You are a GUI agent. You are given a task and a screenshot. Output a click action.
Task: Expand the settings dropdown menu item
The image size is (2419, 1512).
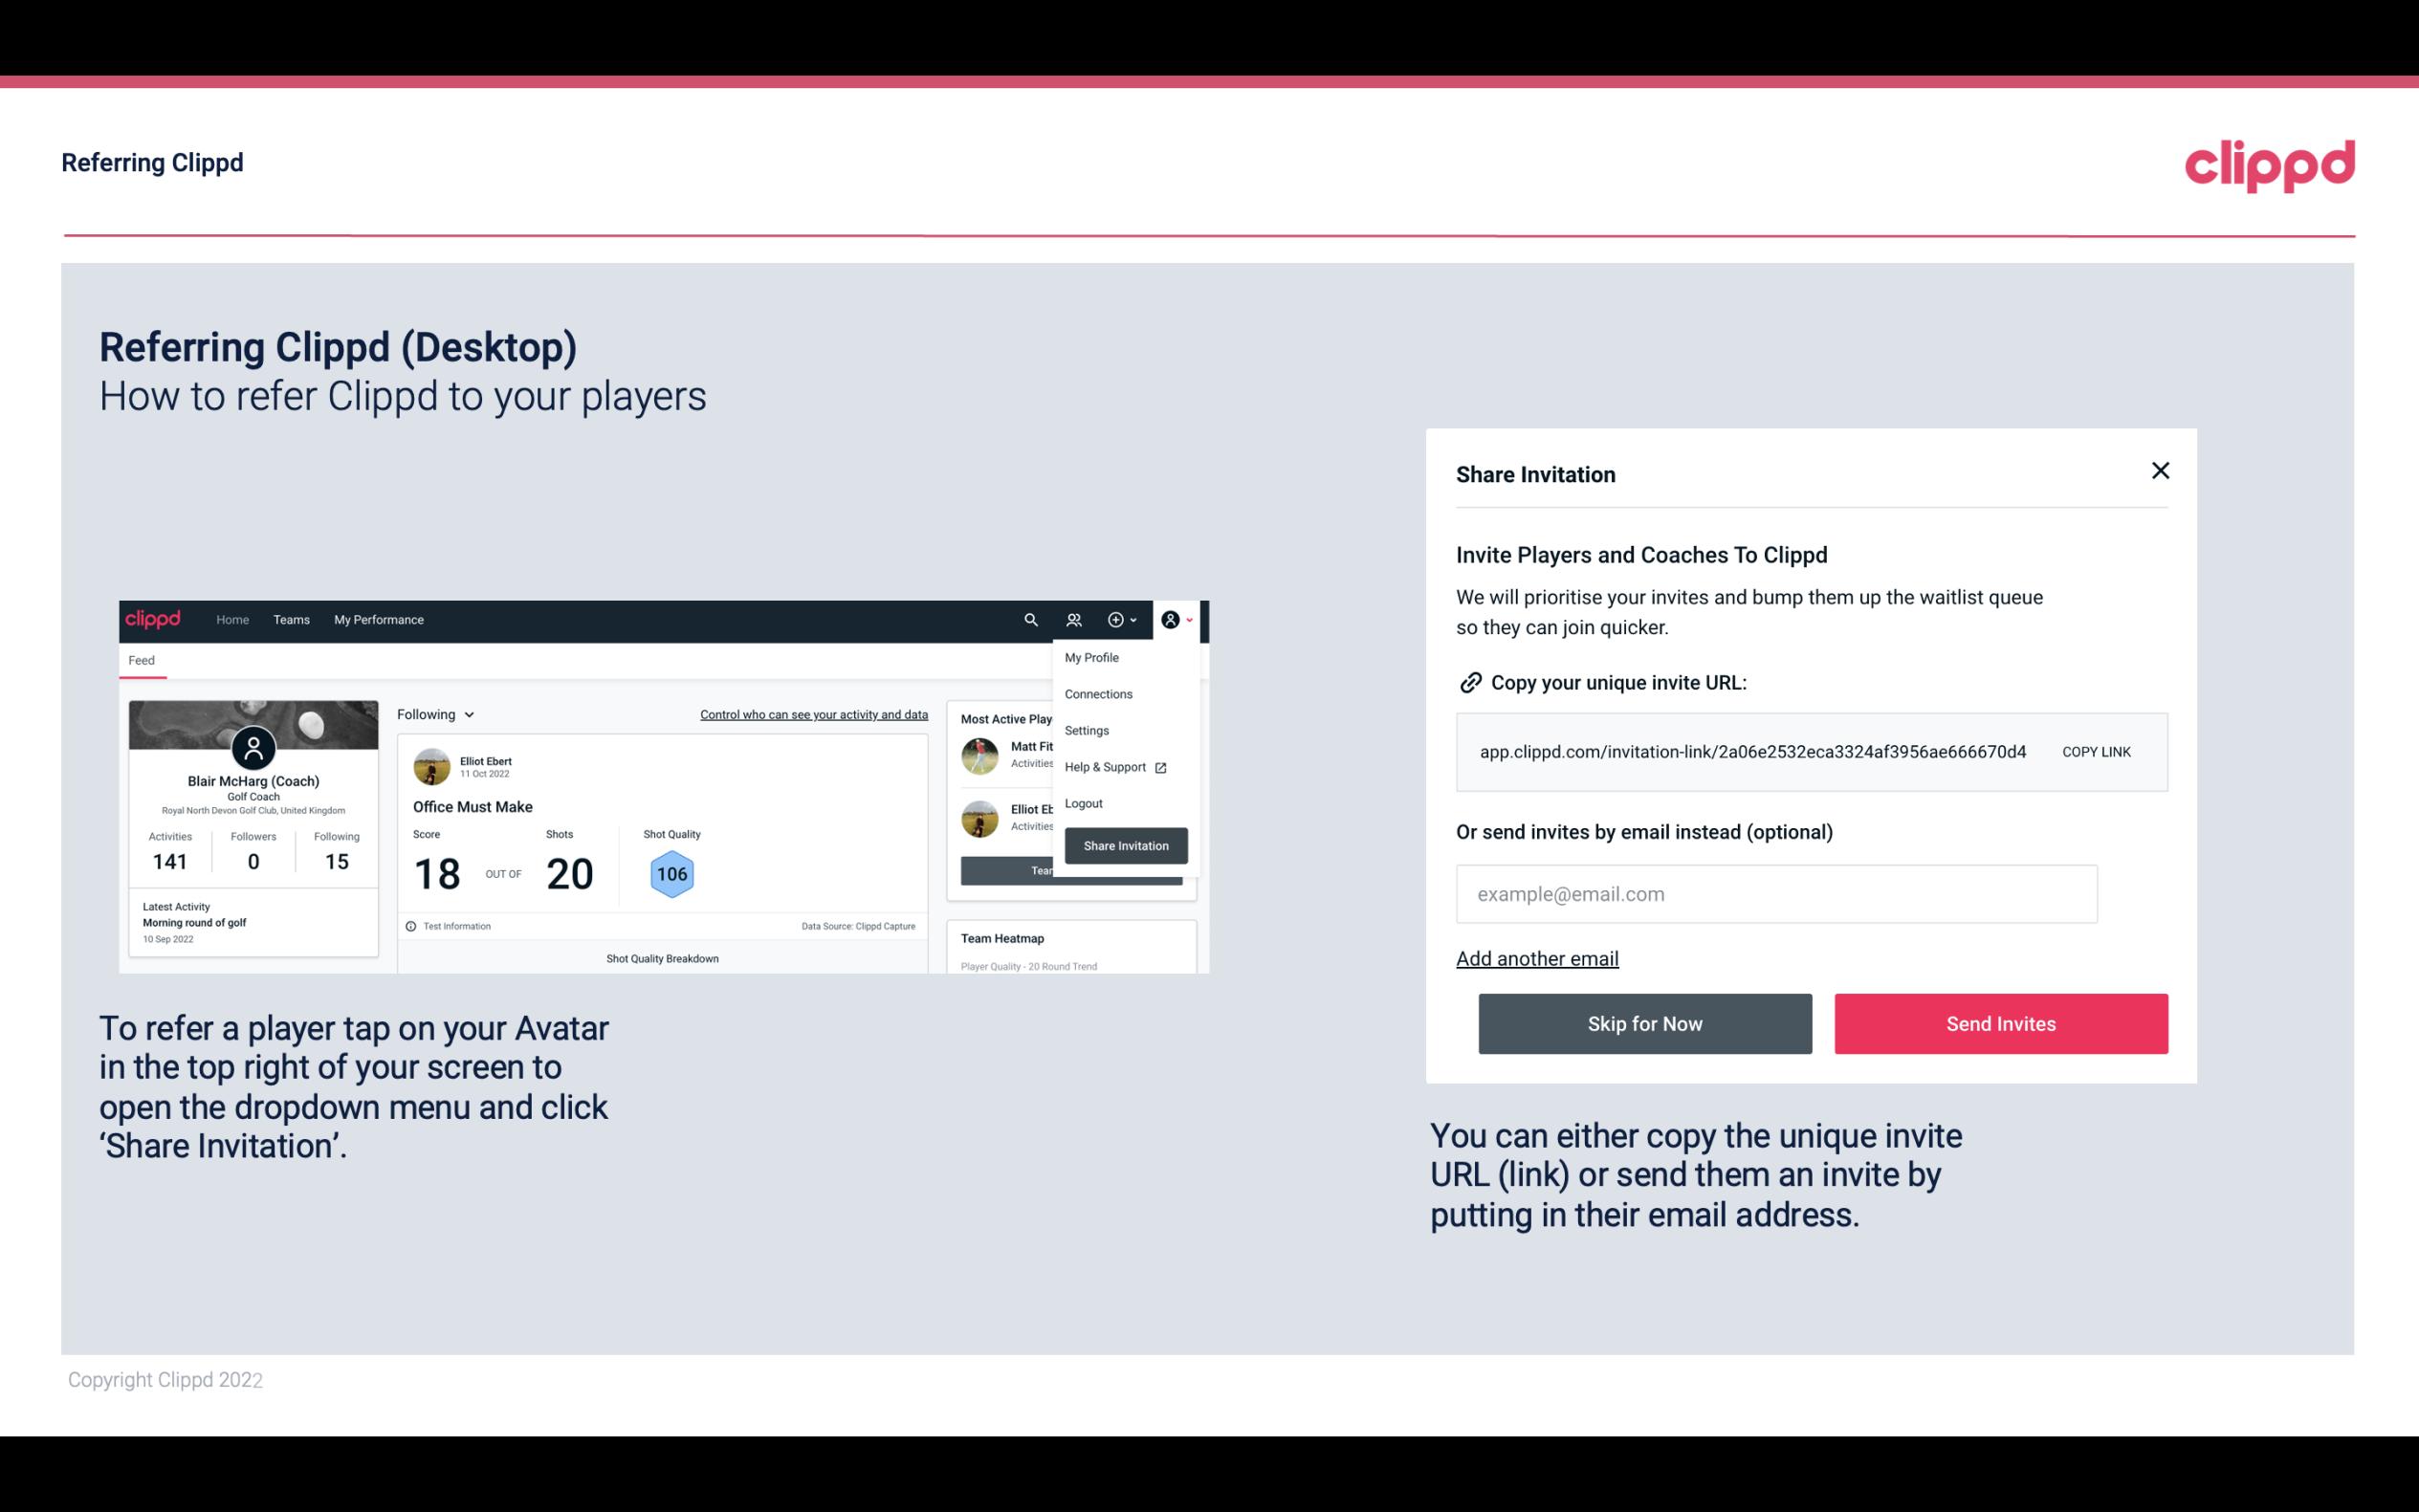click(1083, 730)
